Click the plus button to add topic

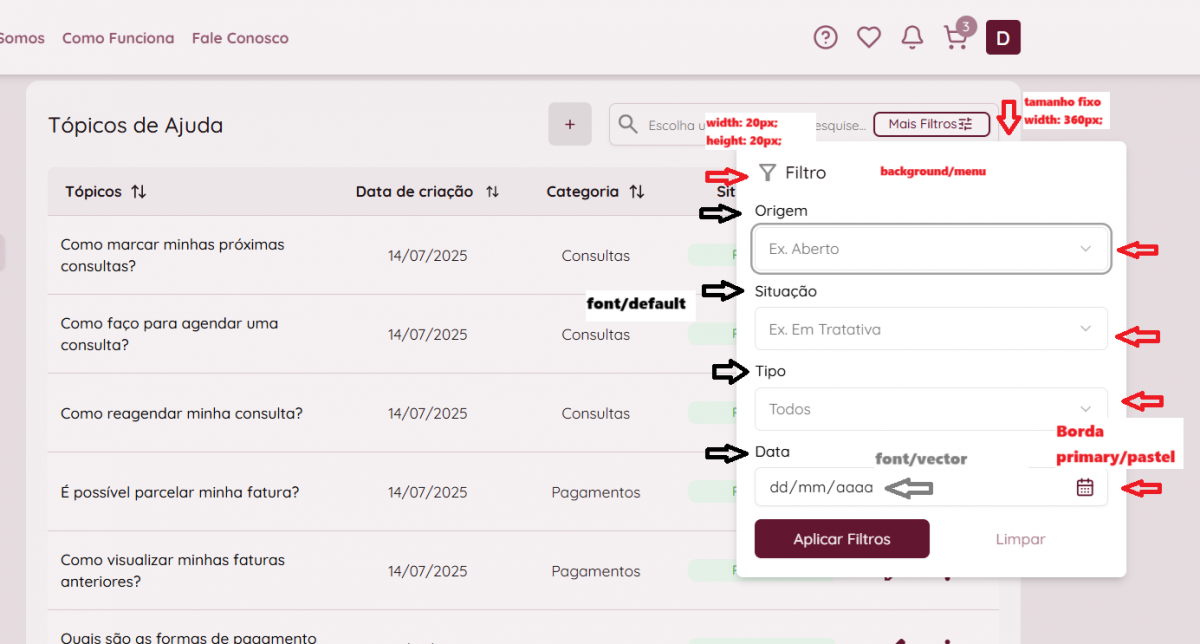point(570,125)
